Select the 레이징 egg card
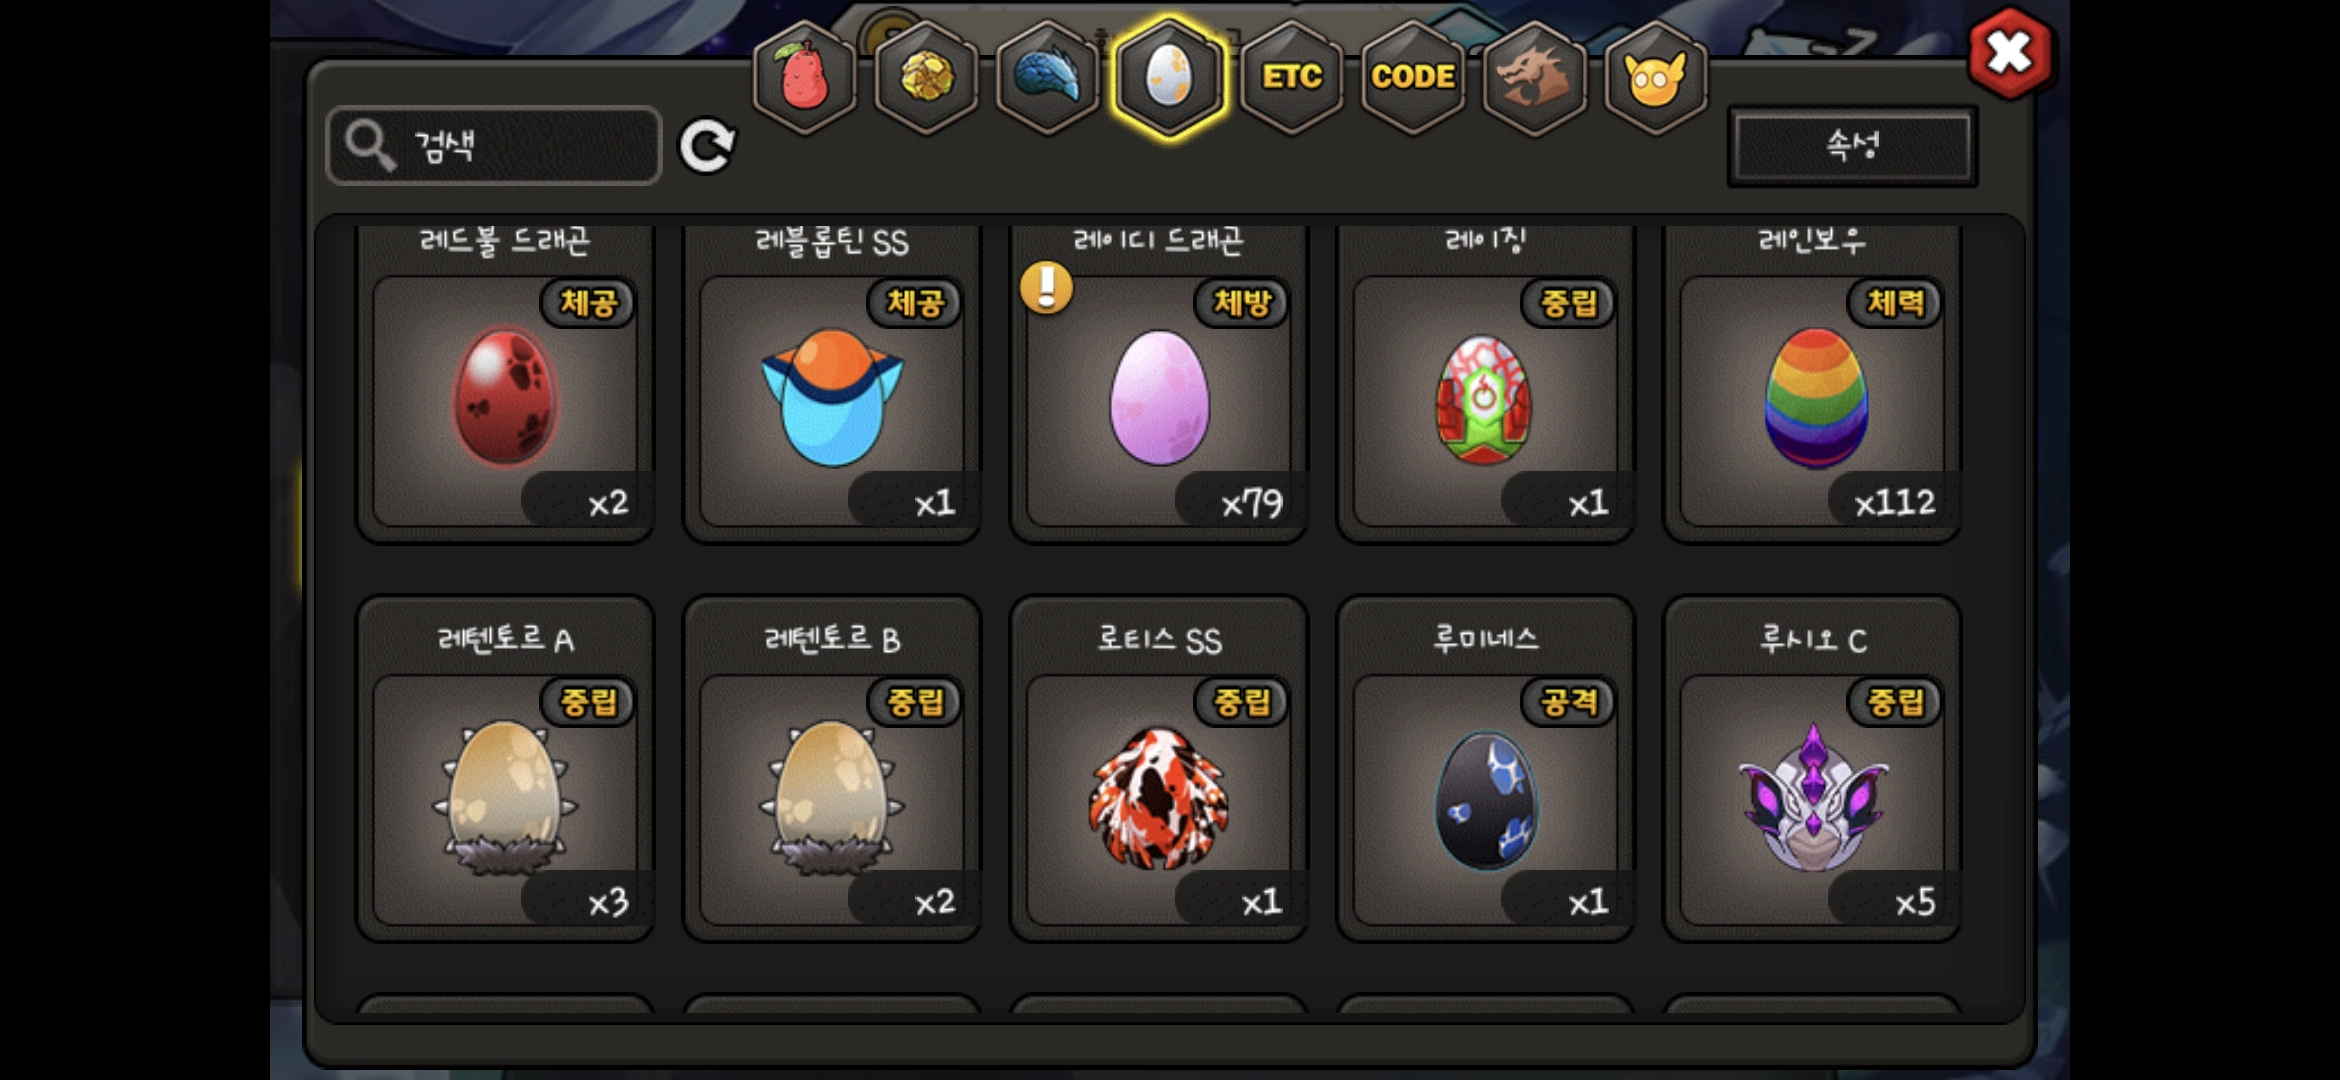Viewport: 2340px width, 1080px height. coord(1485,385)
